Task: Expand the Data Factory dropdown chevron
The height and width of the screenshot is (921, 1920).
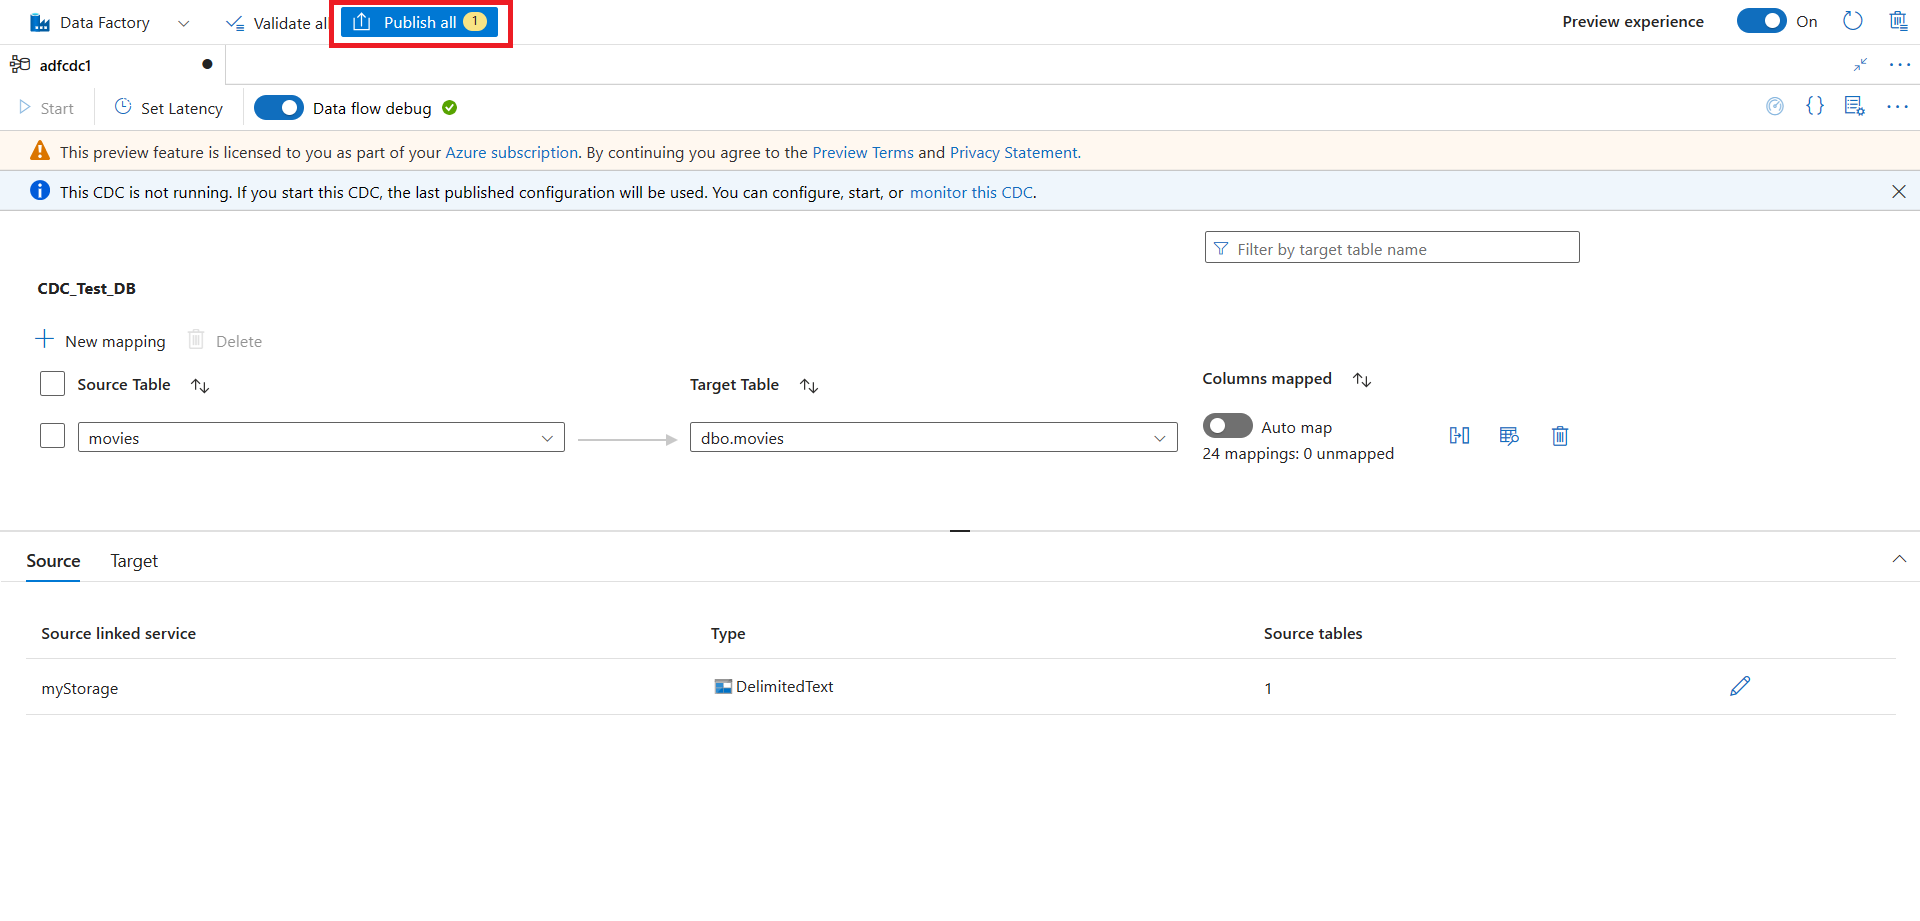Action: tap(183, 23)
